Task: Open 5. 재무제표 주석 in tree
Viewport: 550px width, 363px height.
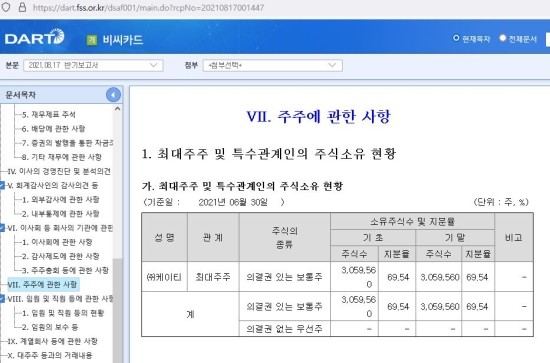Action: [48, 115]
